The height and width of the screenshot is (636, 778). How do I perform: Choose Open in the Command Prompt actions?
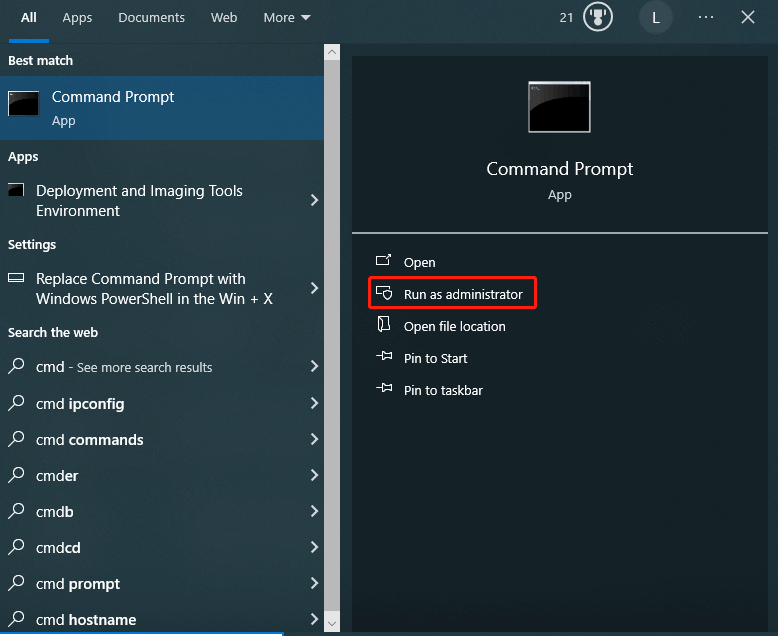pos(419,262)
